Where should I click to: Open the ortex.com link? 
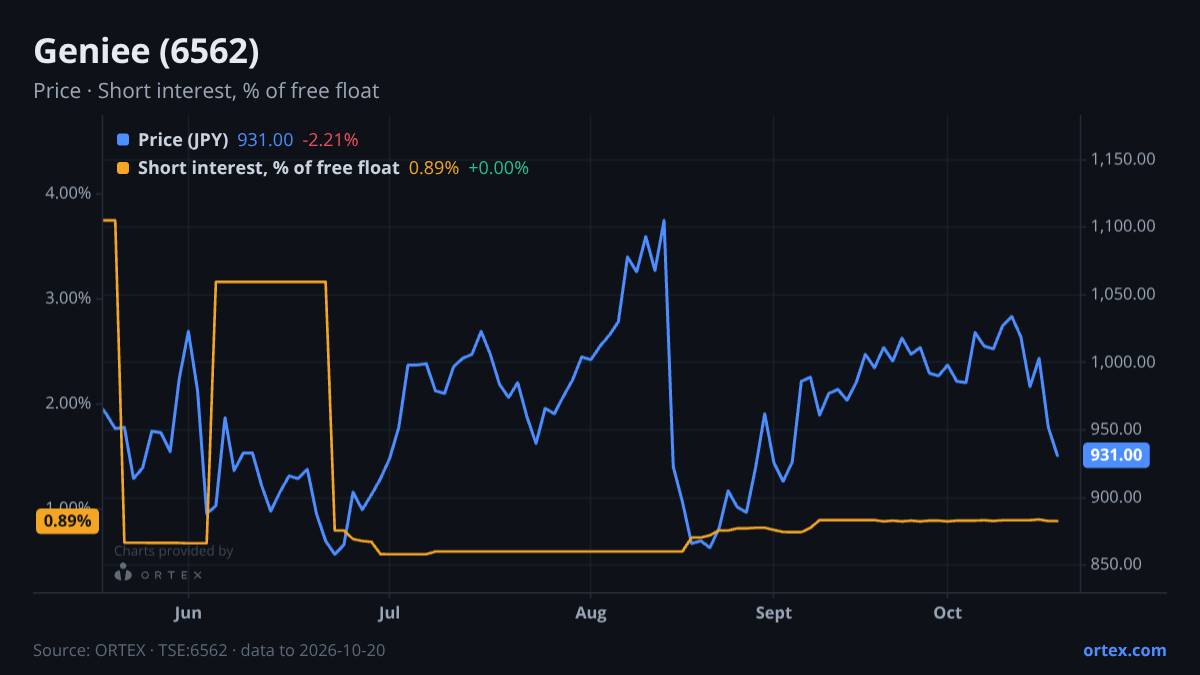(1125, 650)
